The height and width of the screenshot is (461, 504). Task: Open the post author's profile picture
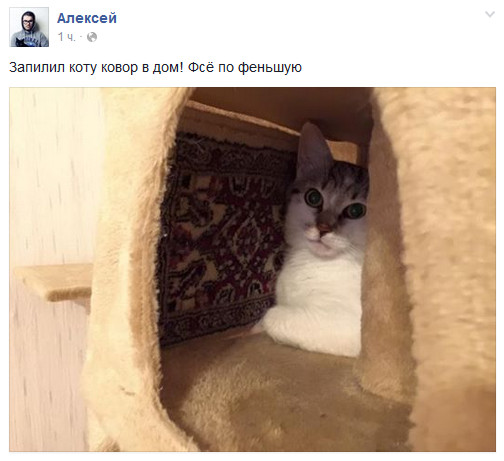(x=29, y=27)
